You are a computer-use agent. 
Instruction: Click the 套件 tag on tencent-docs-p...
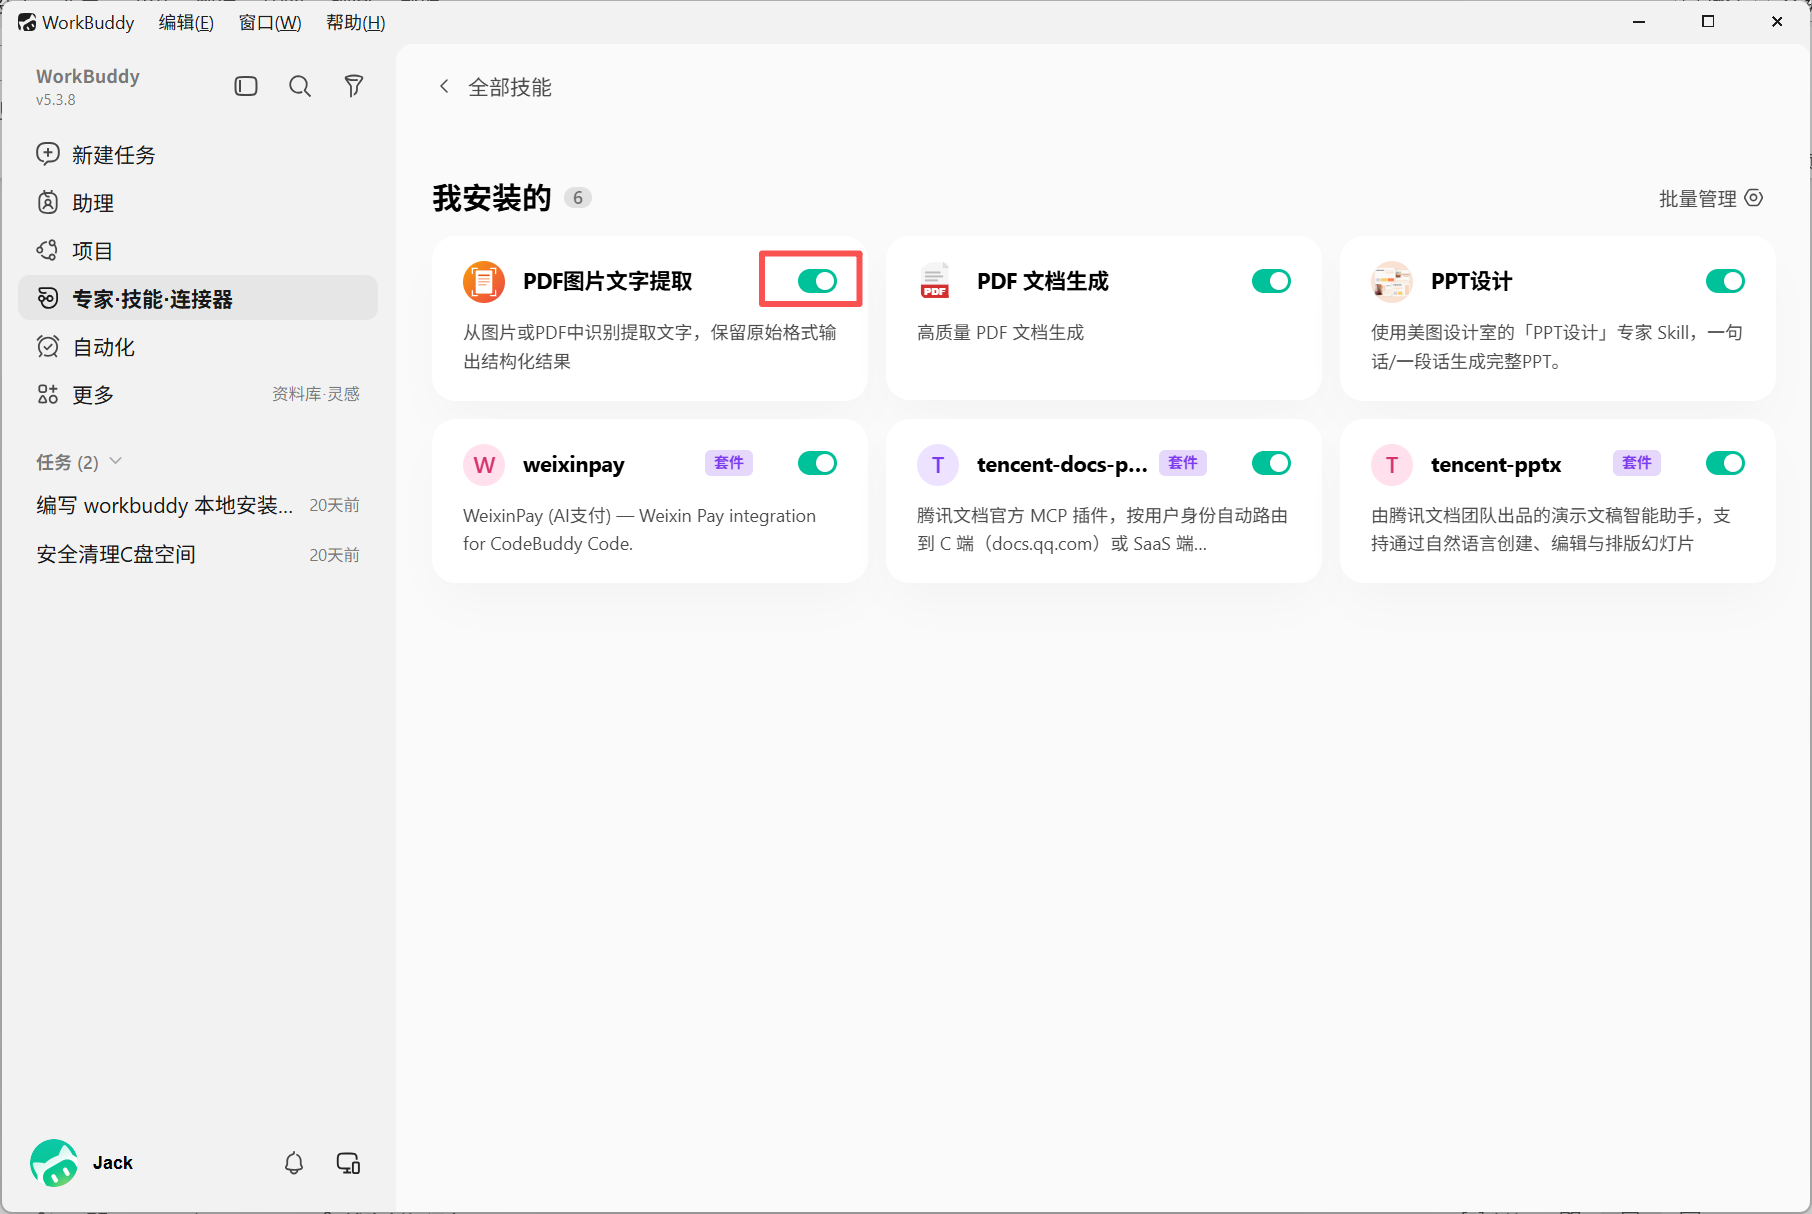pos(1183,463)
